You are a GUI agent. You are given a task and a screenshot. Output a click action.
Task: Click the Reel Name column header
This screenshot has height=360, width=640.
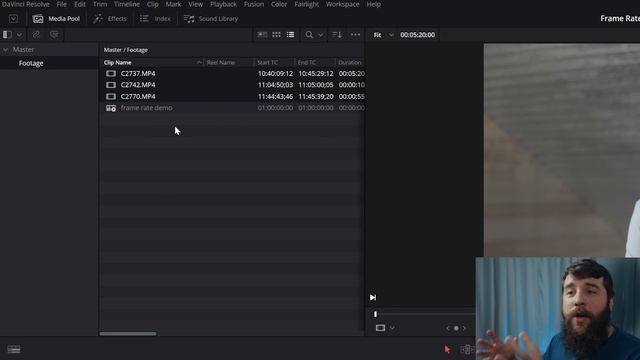point(220,62)
